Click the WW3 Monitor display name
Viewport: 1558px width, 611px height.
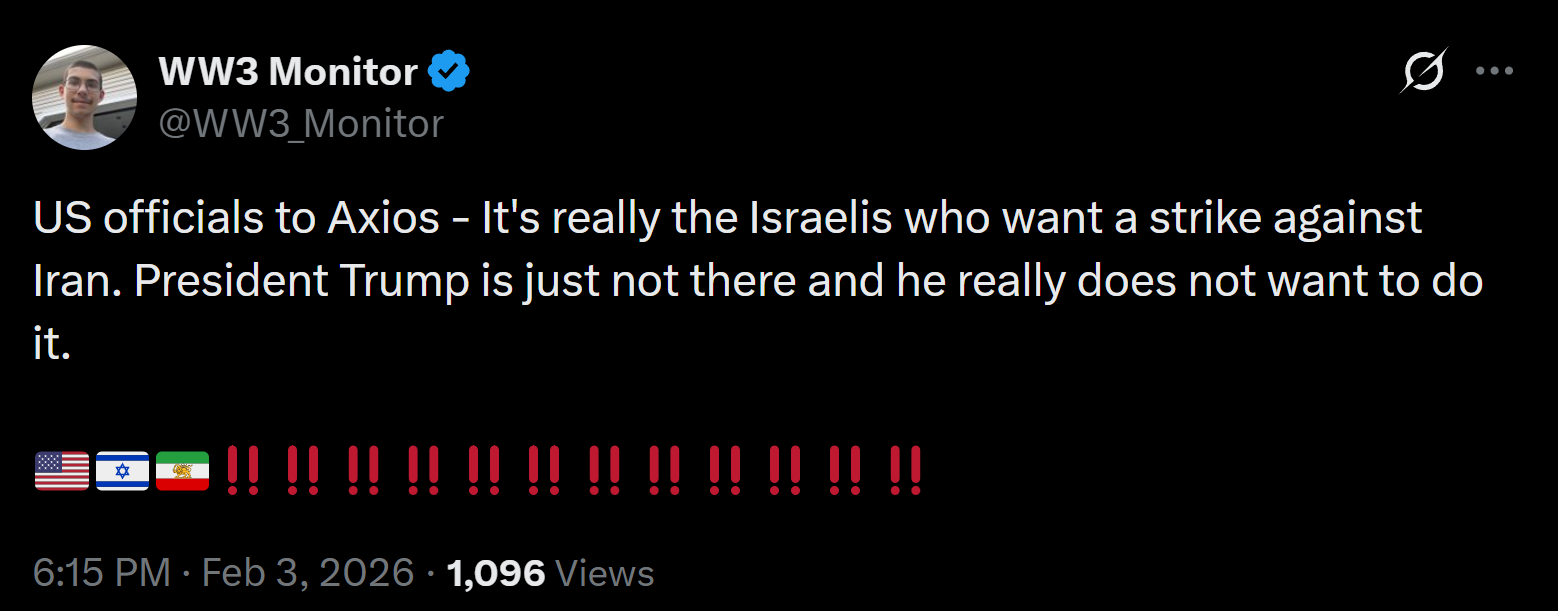tap(288, 72)
